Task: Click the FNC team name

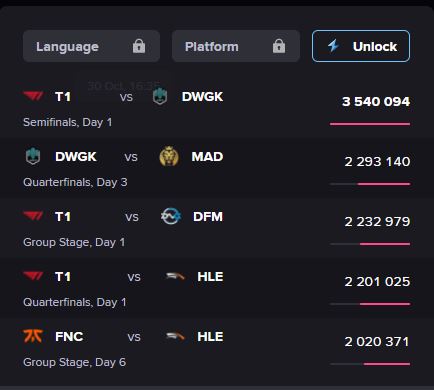Action: coord(69,336)
